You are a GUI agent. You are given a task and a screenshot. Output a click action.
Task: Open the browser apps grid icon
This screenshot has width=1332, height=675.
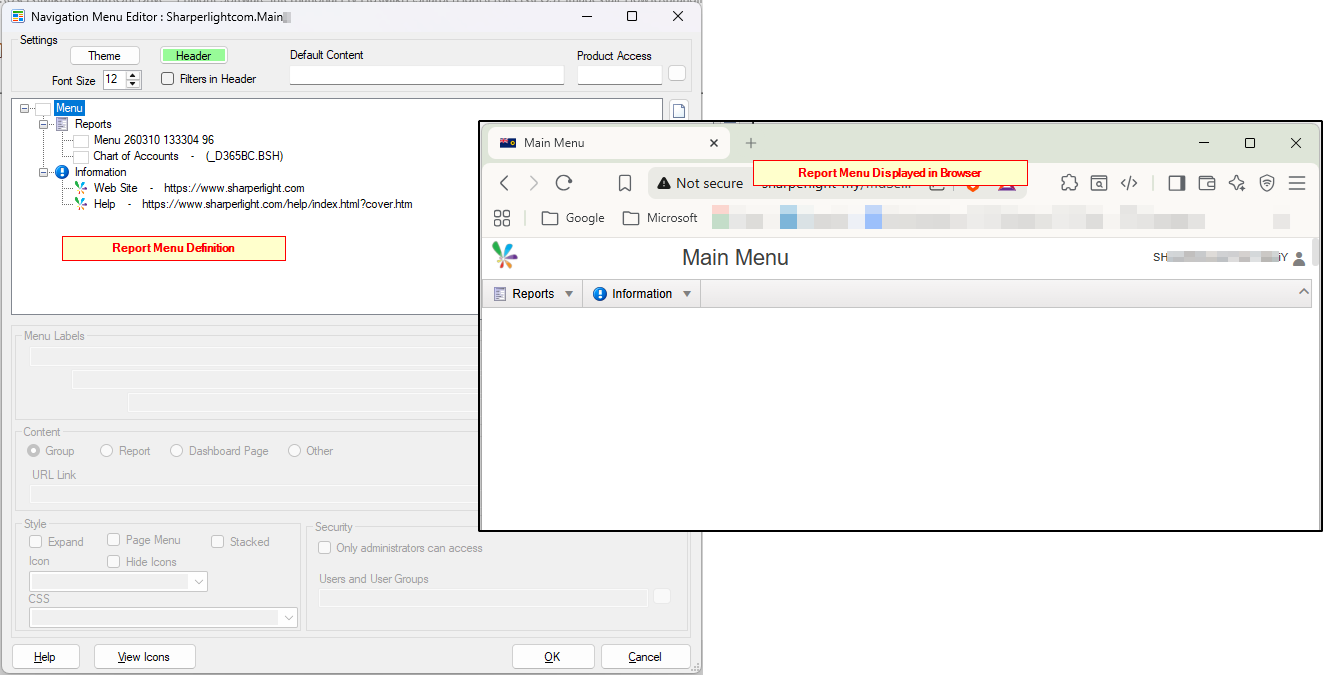pyautogui.click(x=502, y=218)
